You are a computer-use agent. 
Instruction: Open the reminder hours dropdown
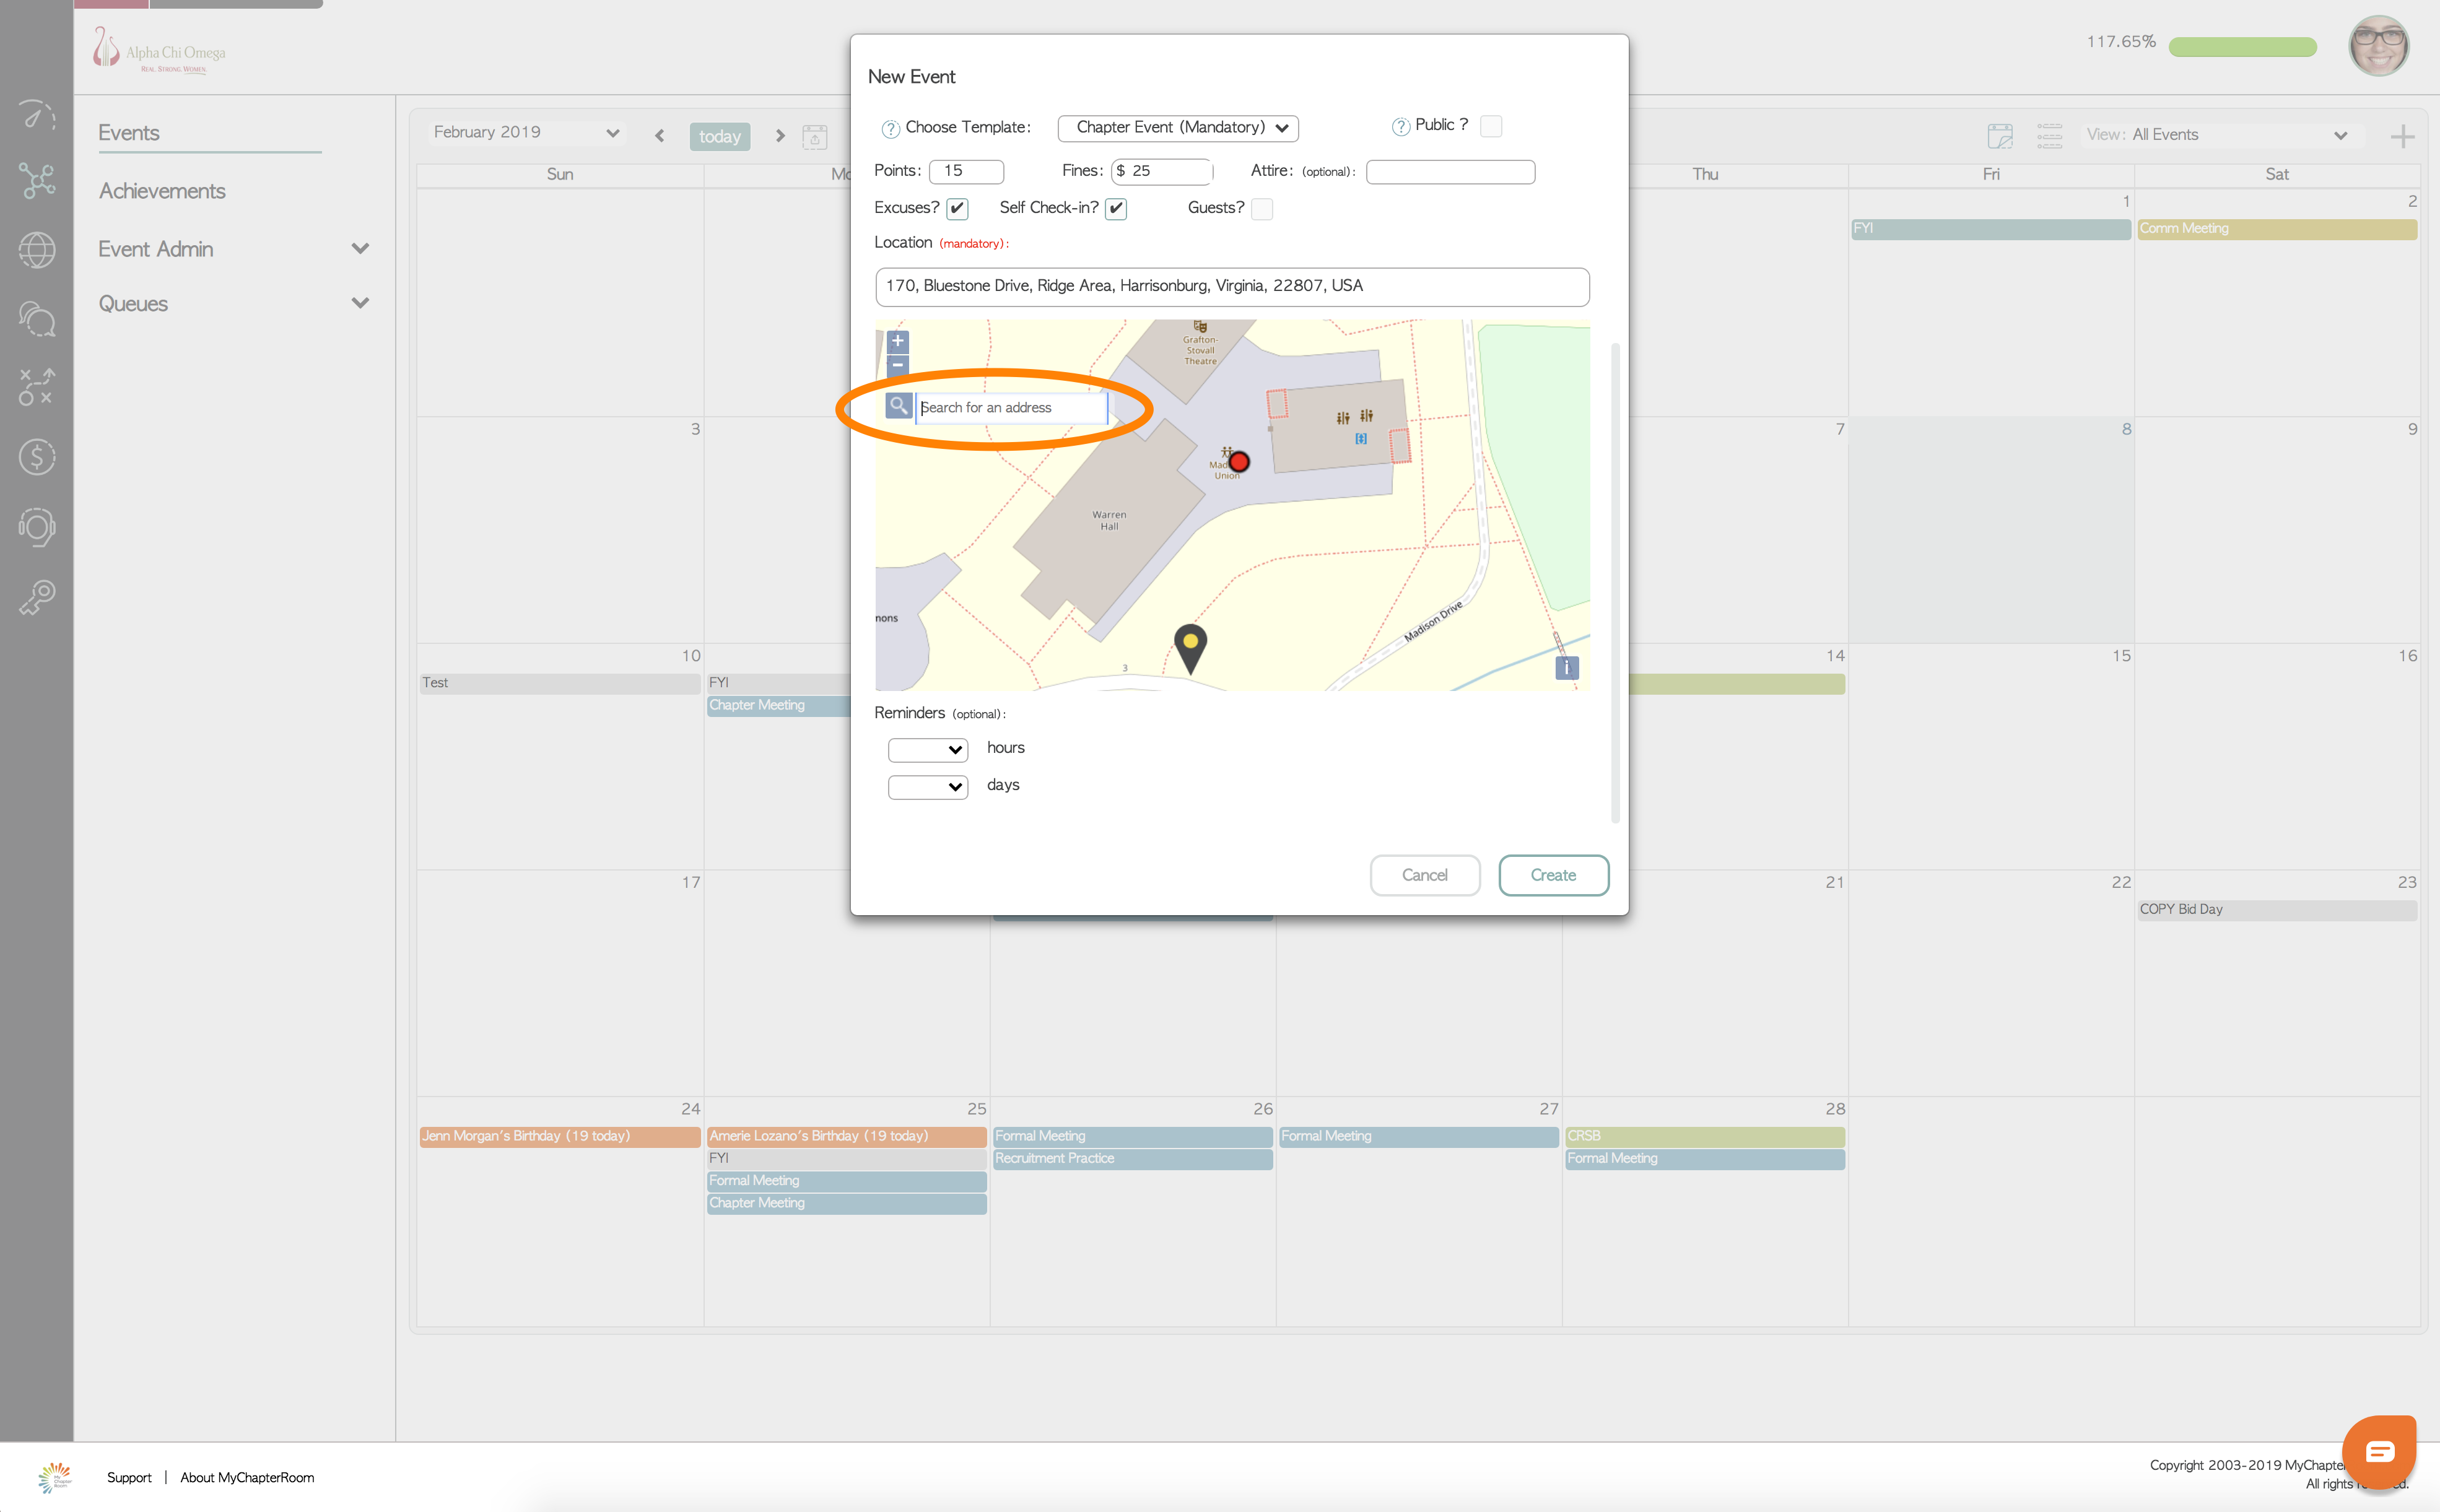tap(927, 749)
